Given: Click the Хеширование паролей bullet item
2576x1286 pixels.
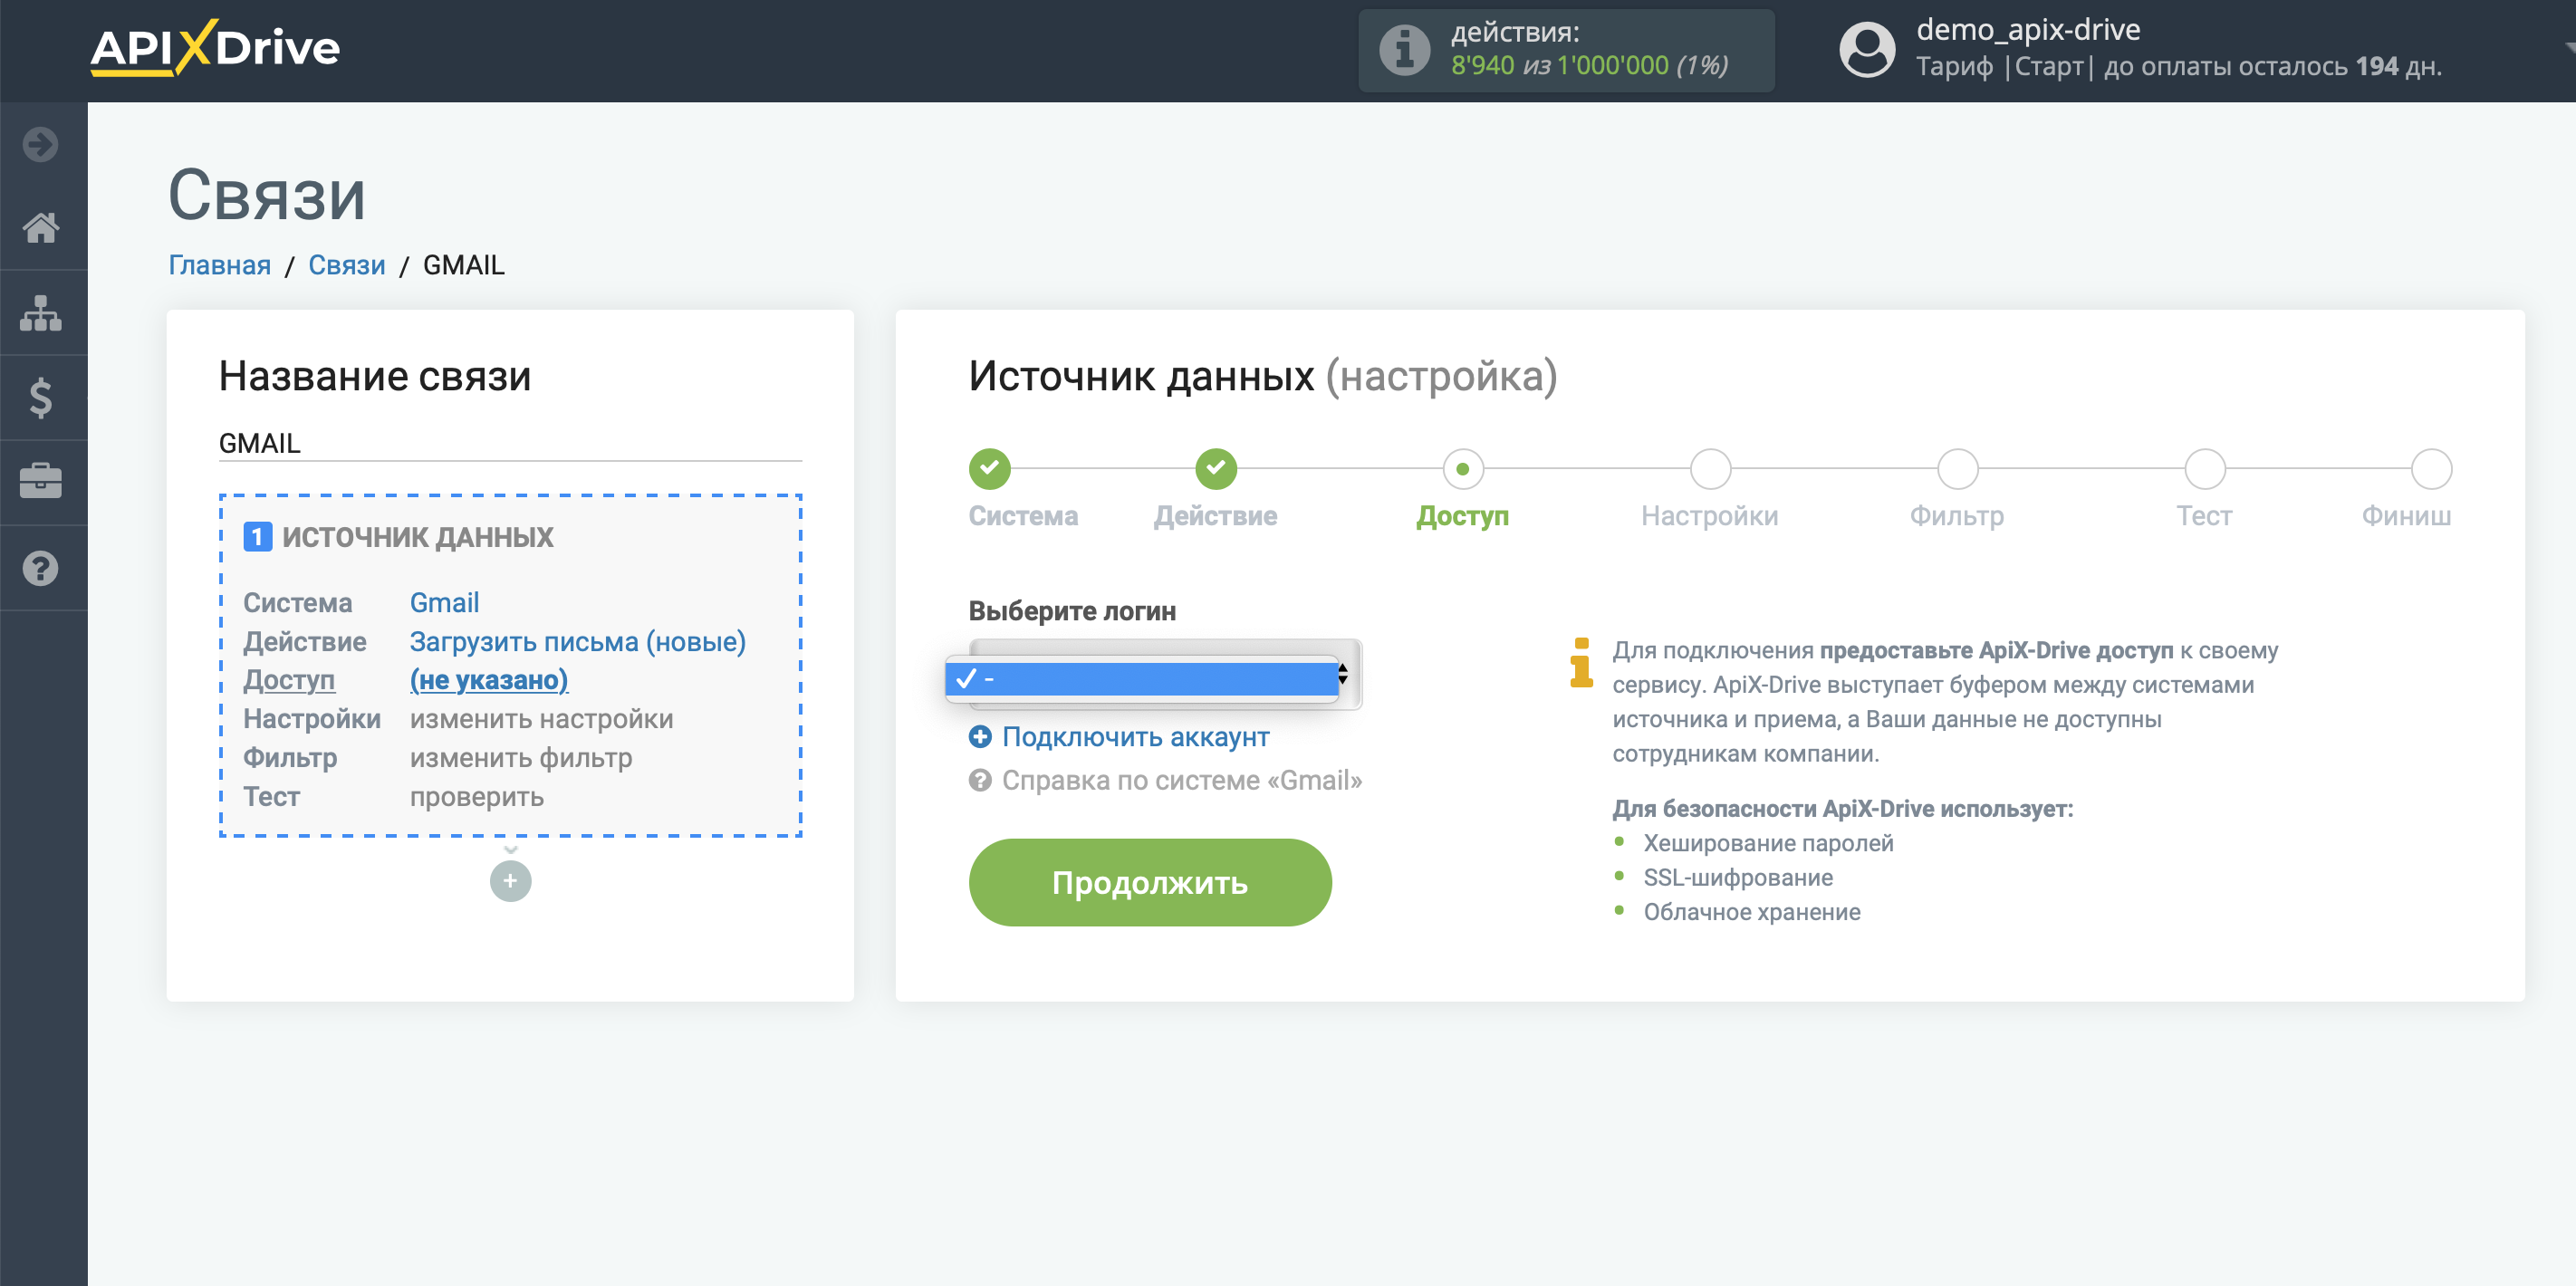Looking at the screenshot, I should tap(1768, 843).
